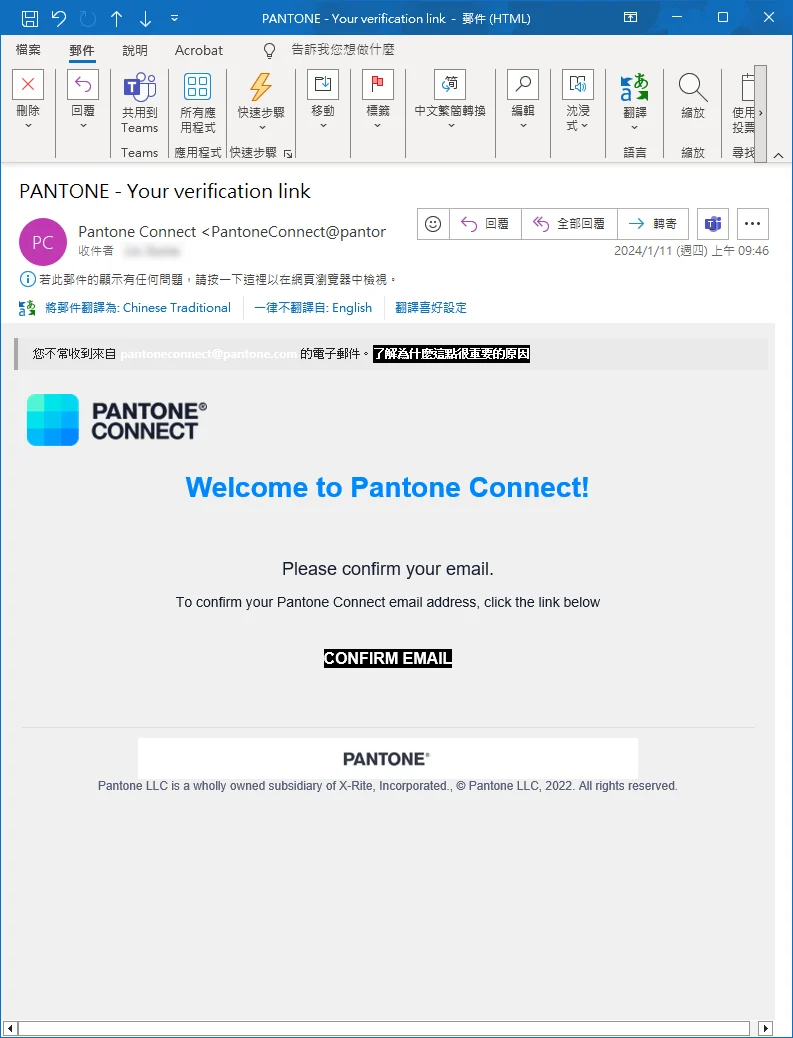Viewport: 793px width, 1038px height.
Task: Click 了解為什麼這點很重要的原因 link
Action: click(x=451, y=354)
